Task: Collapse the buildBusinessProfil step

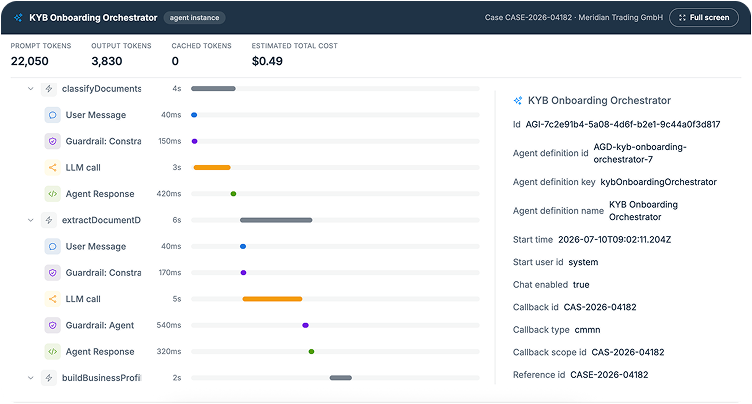Action: (x=31, y=378)
